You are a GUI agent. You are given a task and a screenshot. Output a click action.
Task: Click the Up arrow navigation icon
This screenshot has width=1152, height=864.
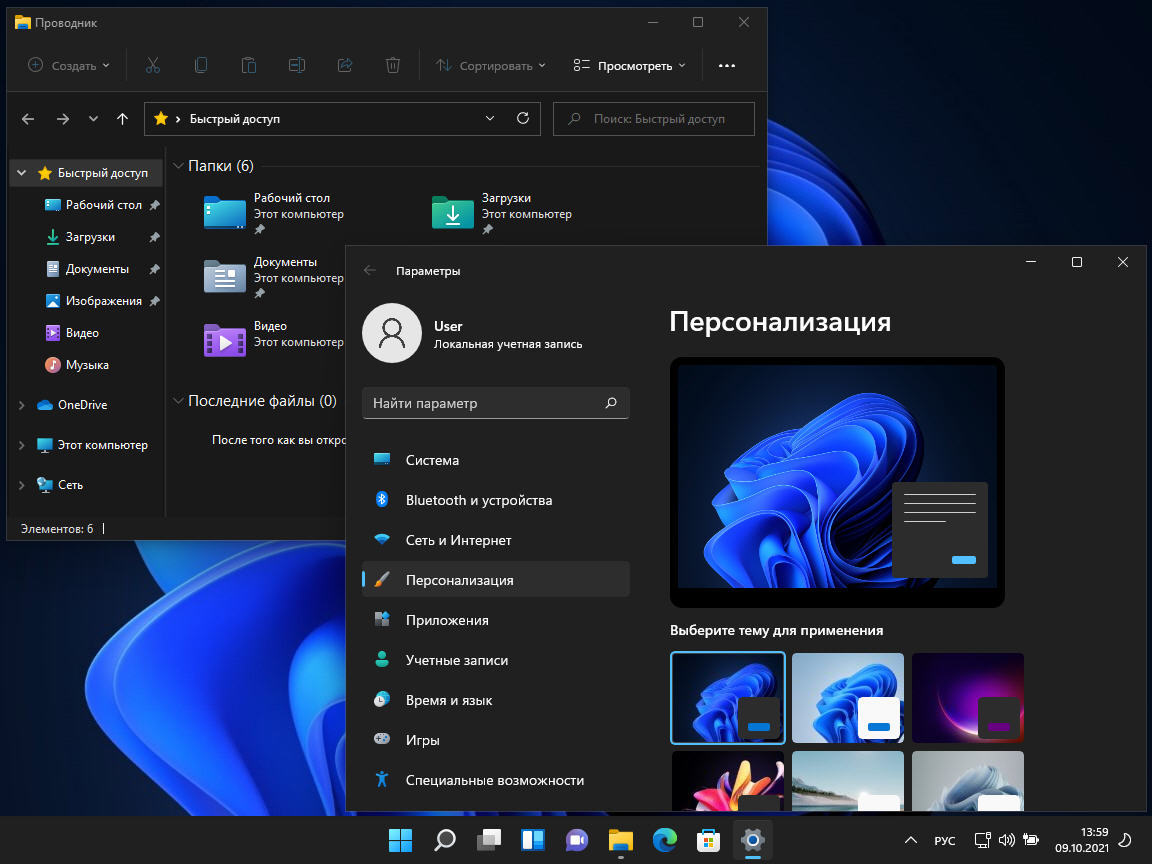(x=122, y=118)
